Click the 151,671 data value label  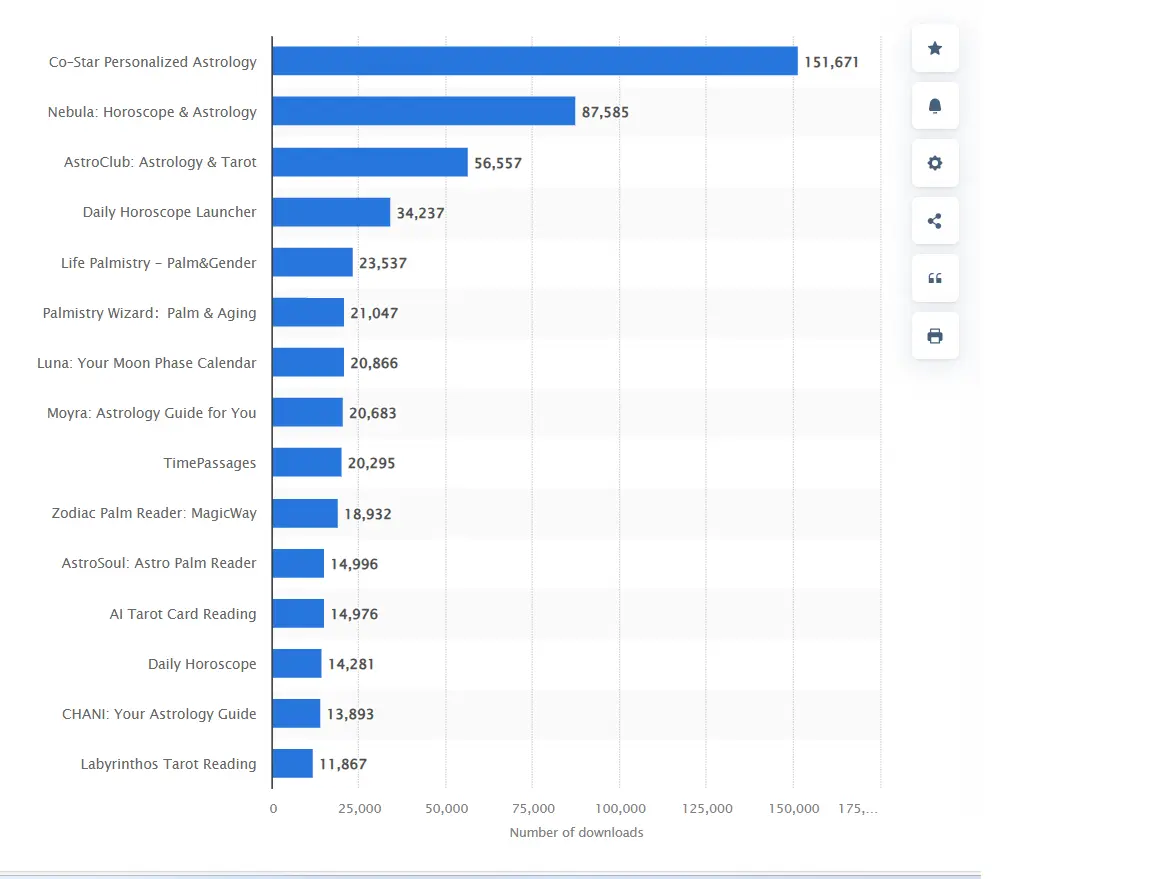(x=831, y=62)
